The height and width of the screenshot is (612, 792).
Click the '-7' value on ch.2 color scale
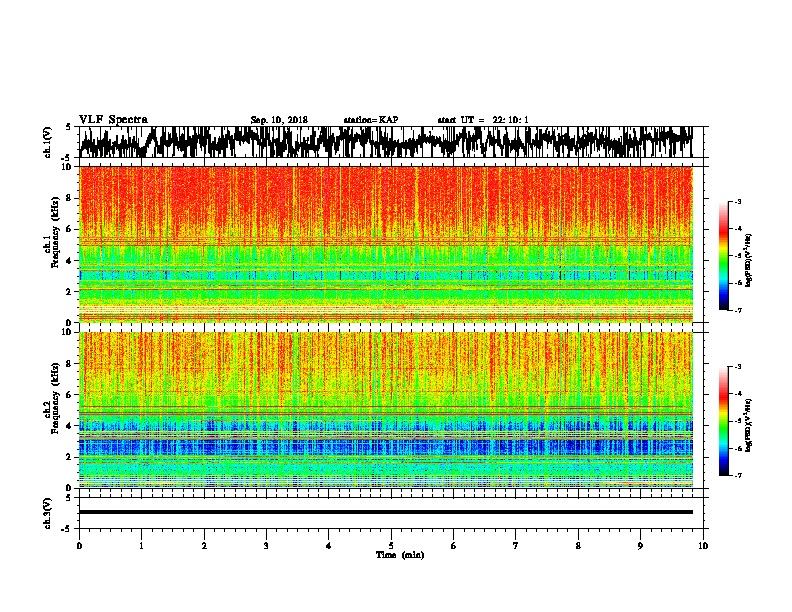click(737, 475)
